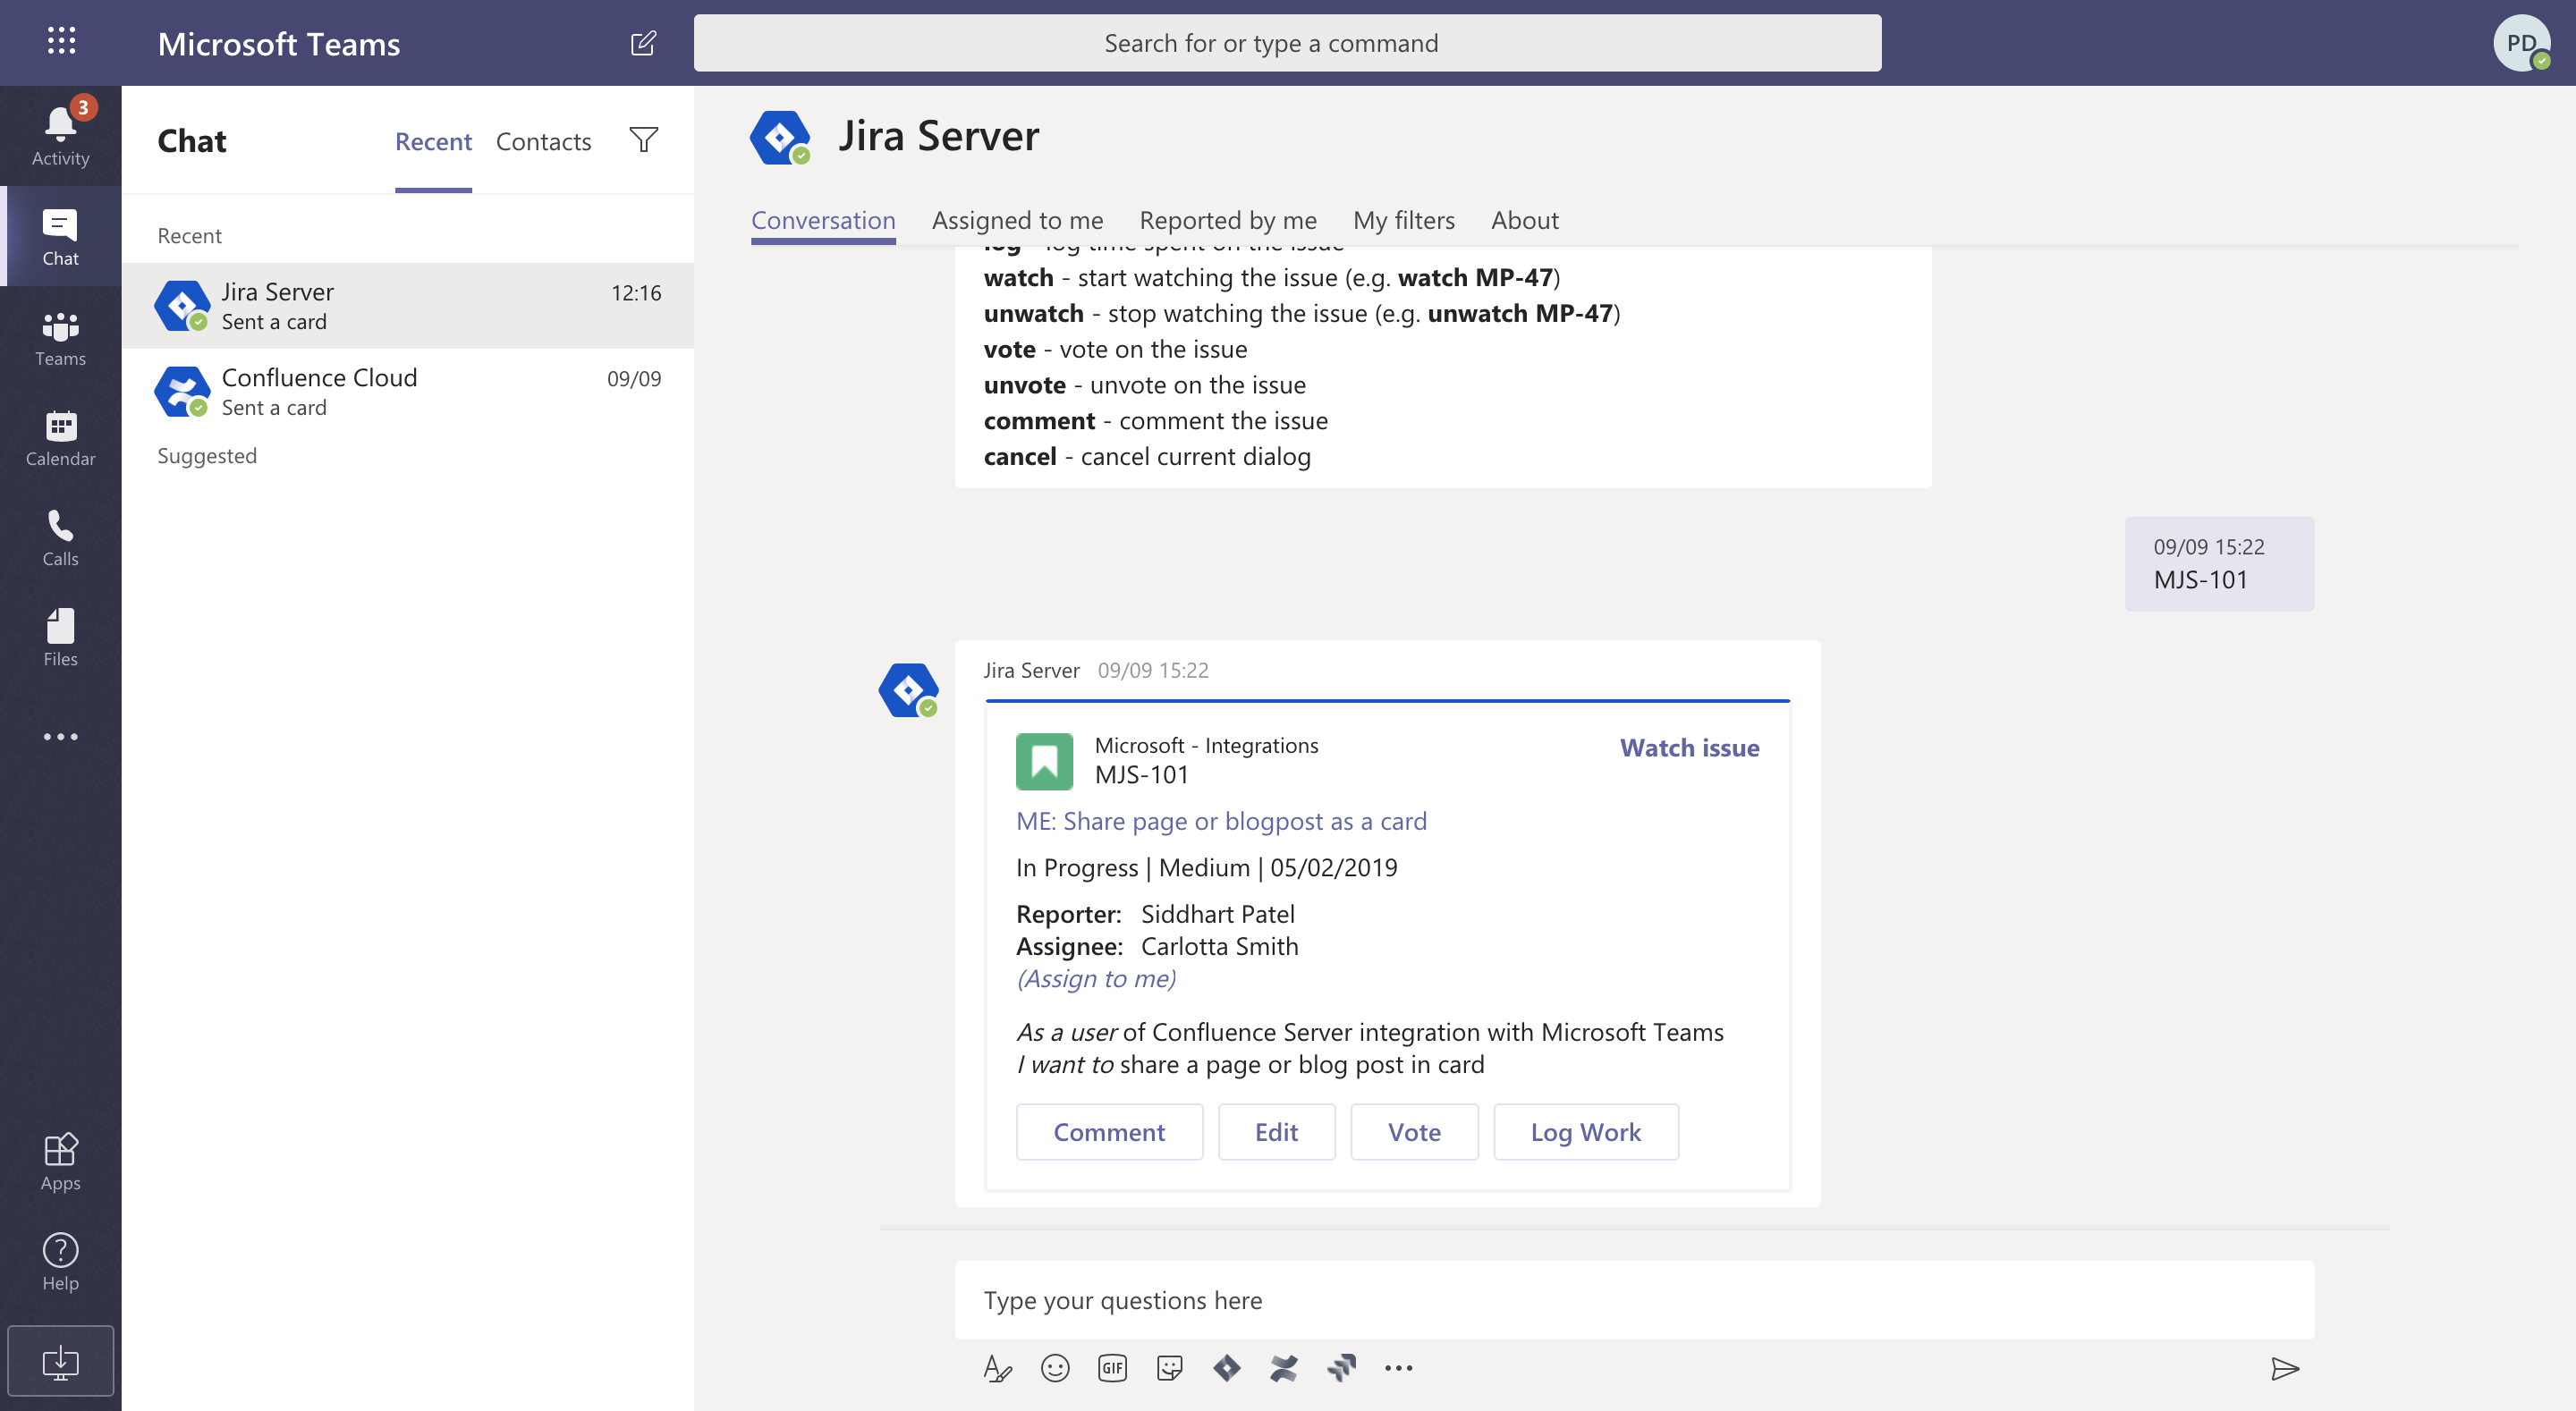Image resolution: width=2576 pixels, height=1411 pixels.
Task: Open the emoji picker
Action: pyautogui.click(x=1055, y=1368)
